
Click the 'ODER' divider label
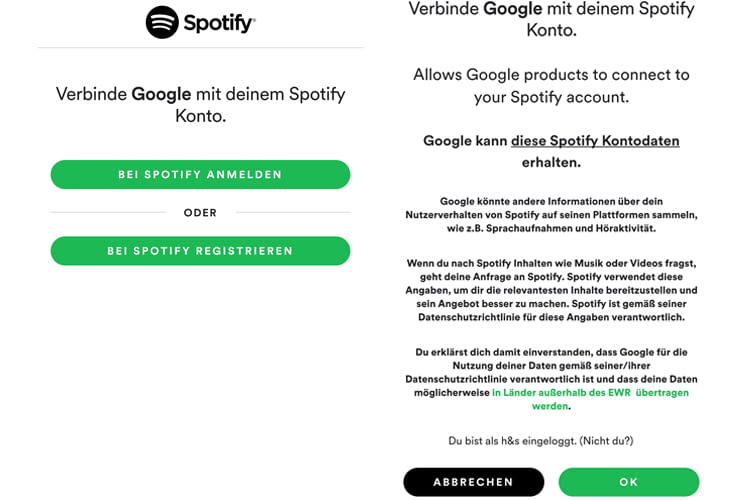coord(200,212)
